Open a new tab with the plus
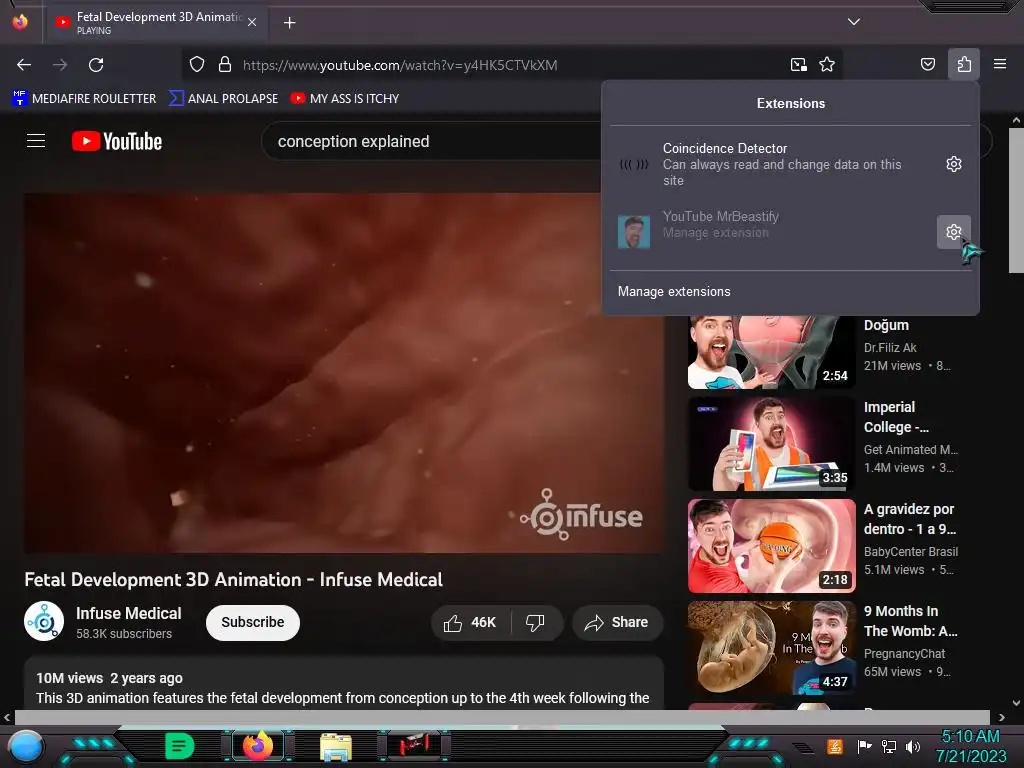1024x768 pixels. point(289,23)
